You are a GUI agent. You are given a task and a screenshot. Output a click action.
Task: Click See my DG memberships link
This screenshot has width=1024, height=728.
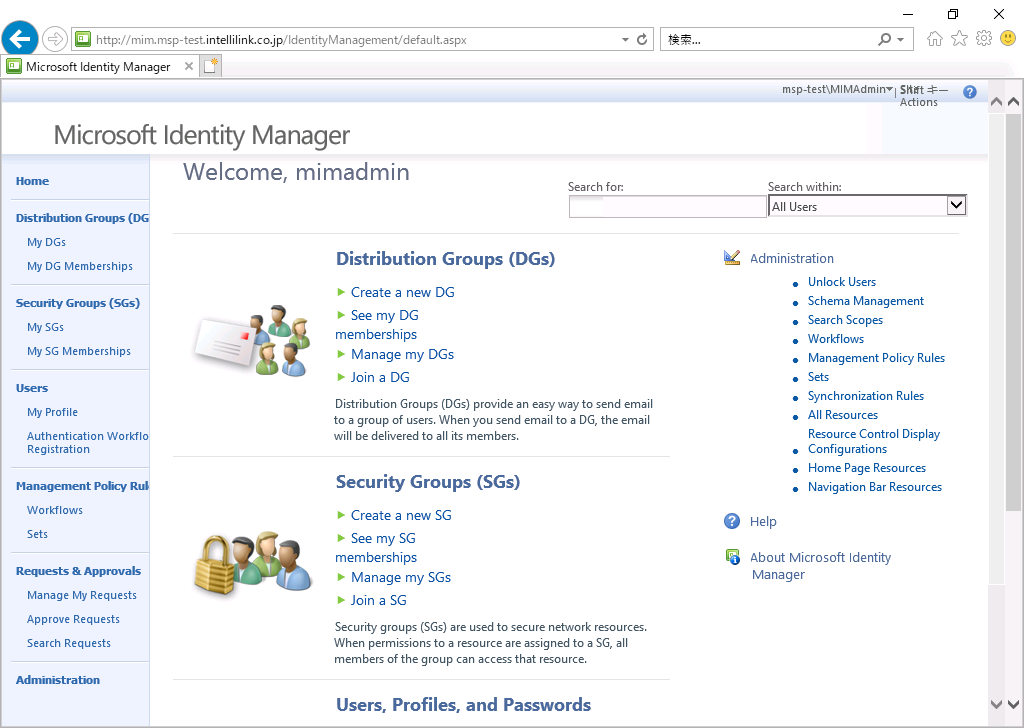pyautogui.click(x=377, y=324)
